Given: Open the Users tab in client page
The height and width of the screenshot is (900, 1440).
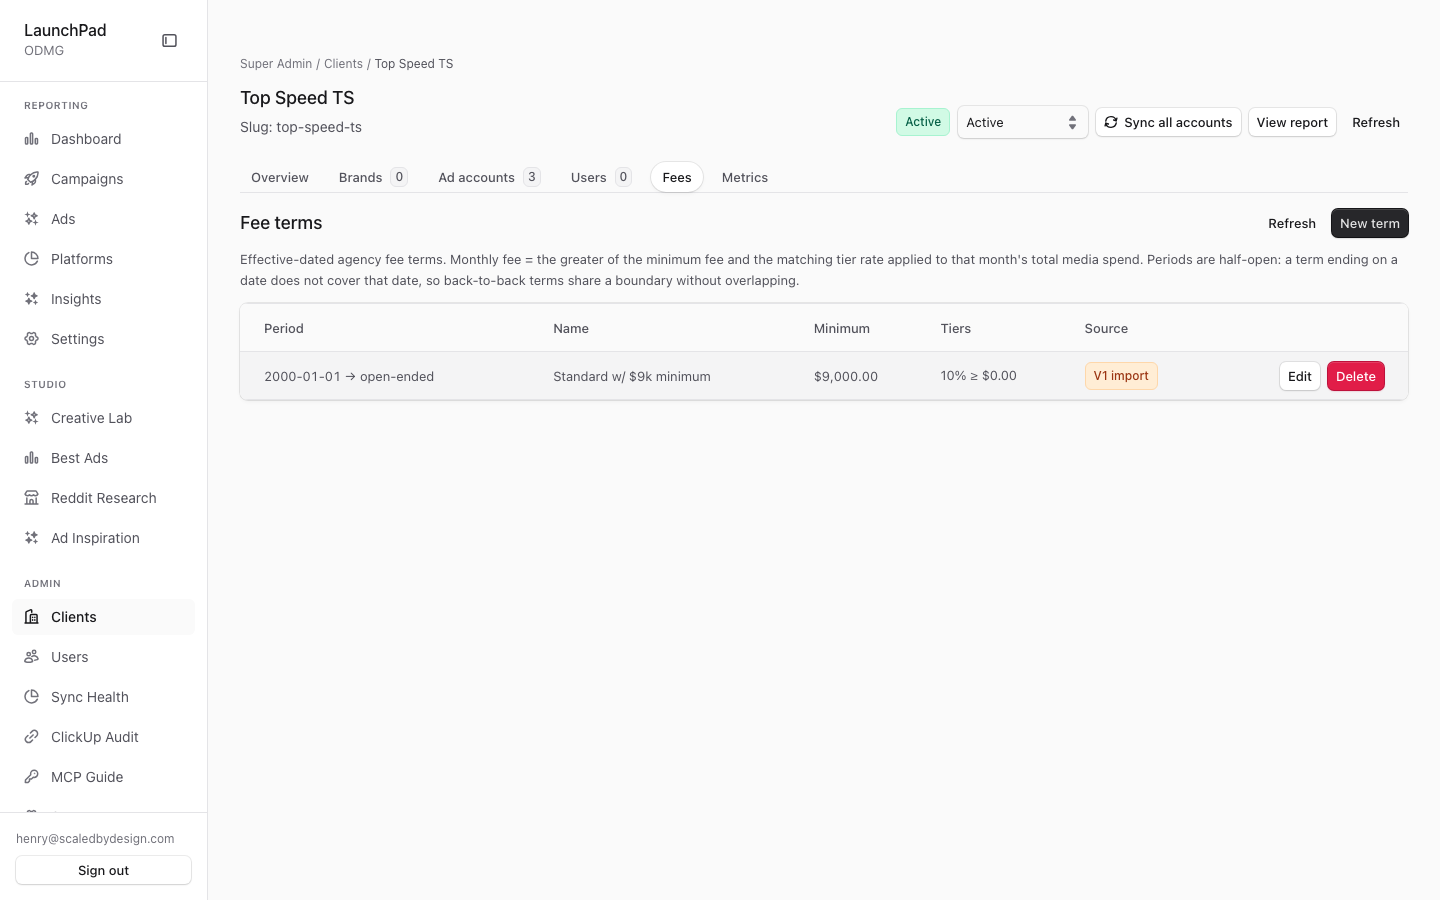Looking at the screenshot, I should [600, 177].
